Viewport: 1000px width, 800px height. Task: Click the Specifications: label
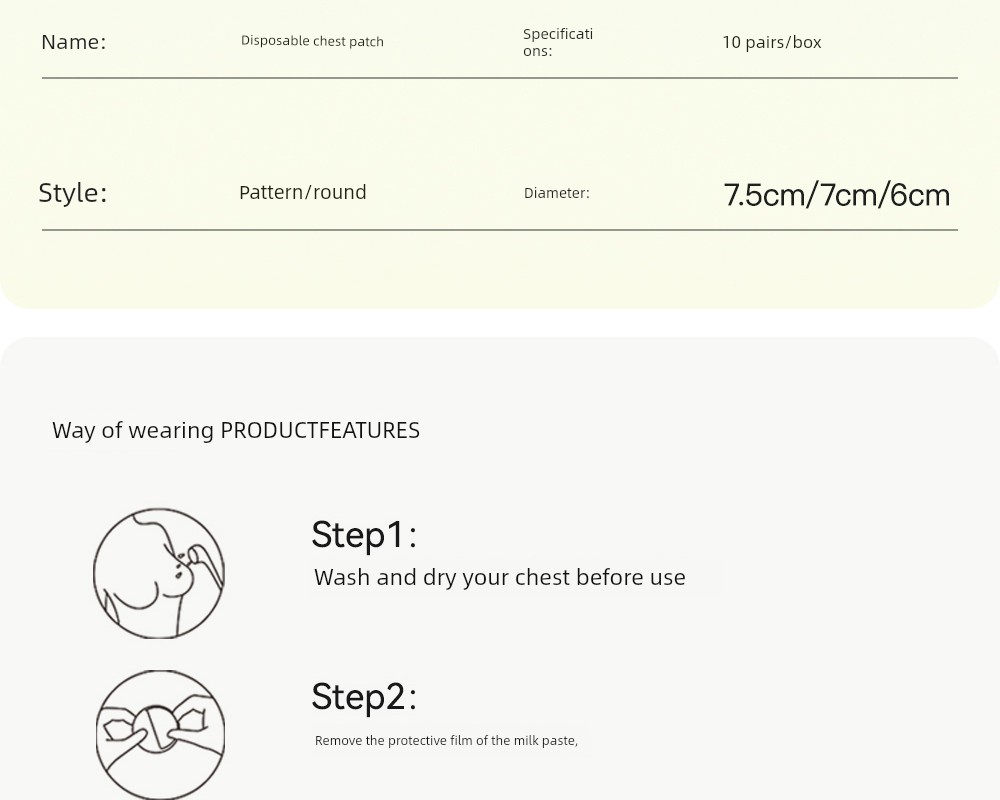558,42
